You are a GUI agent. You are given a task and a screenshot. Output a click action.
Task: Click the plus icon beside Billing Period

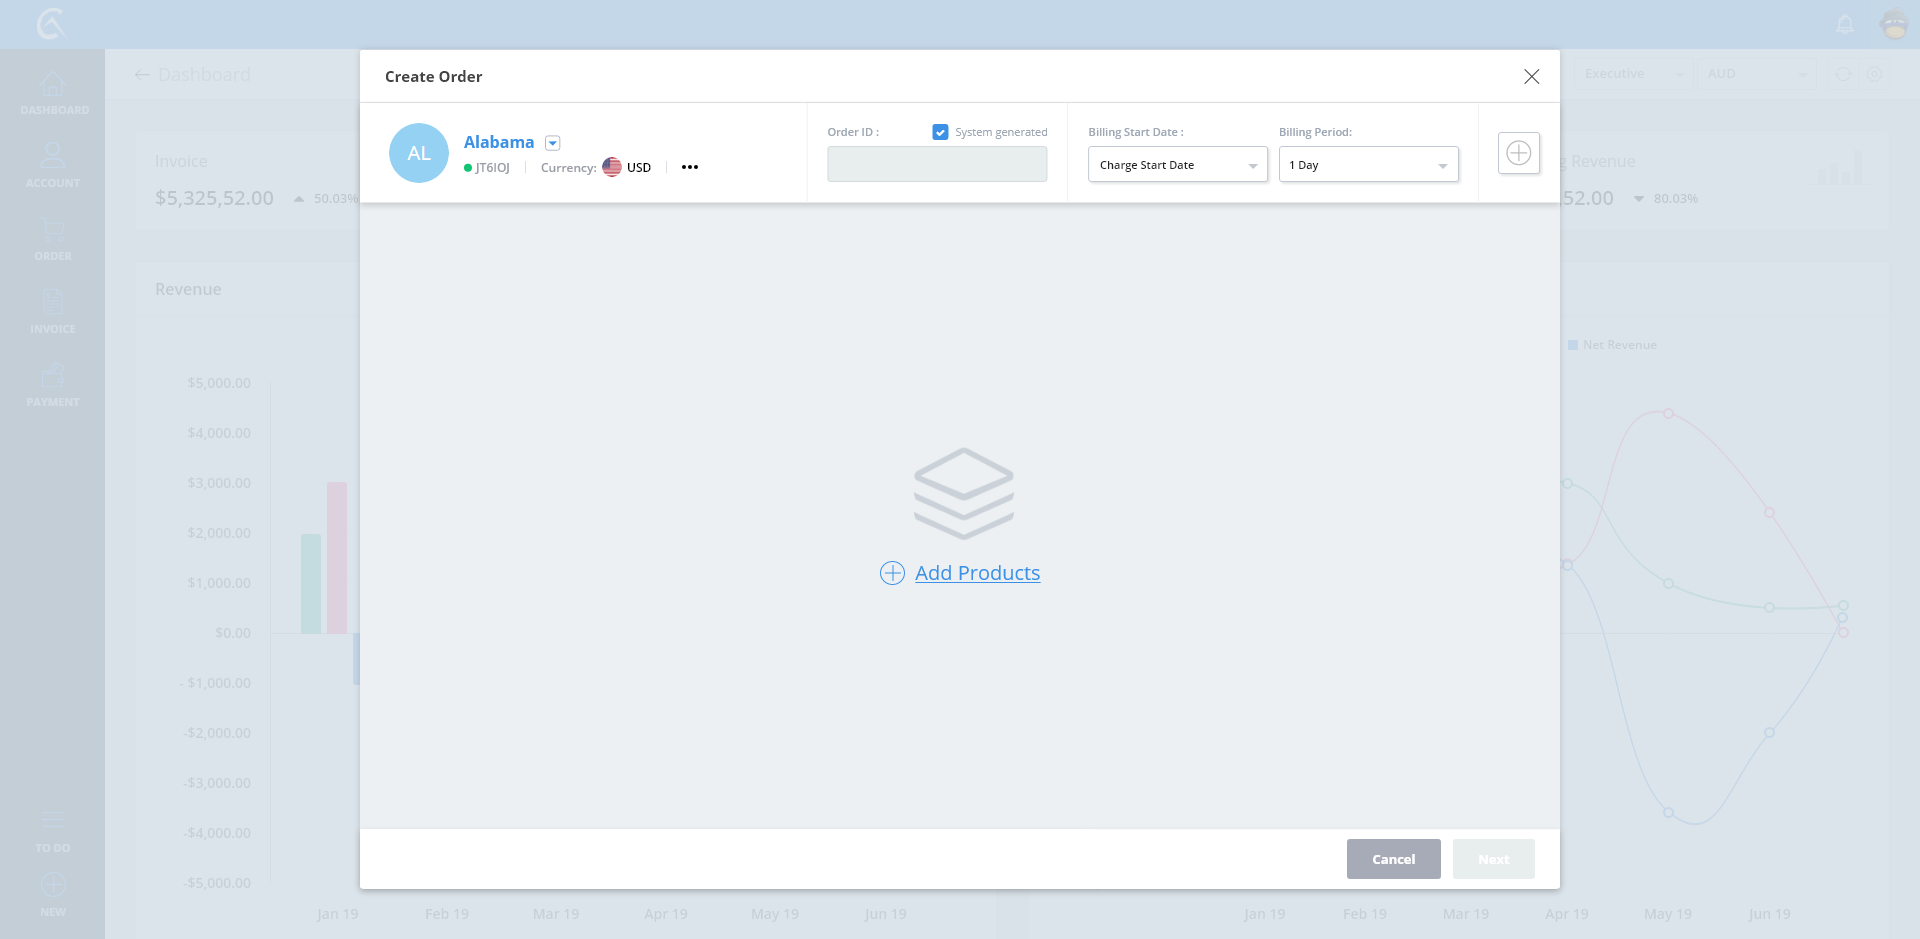1518,153
